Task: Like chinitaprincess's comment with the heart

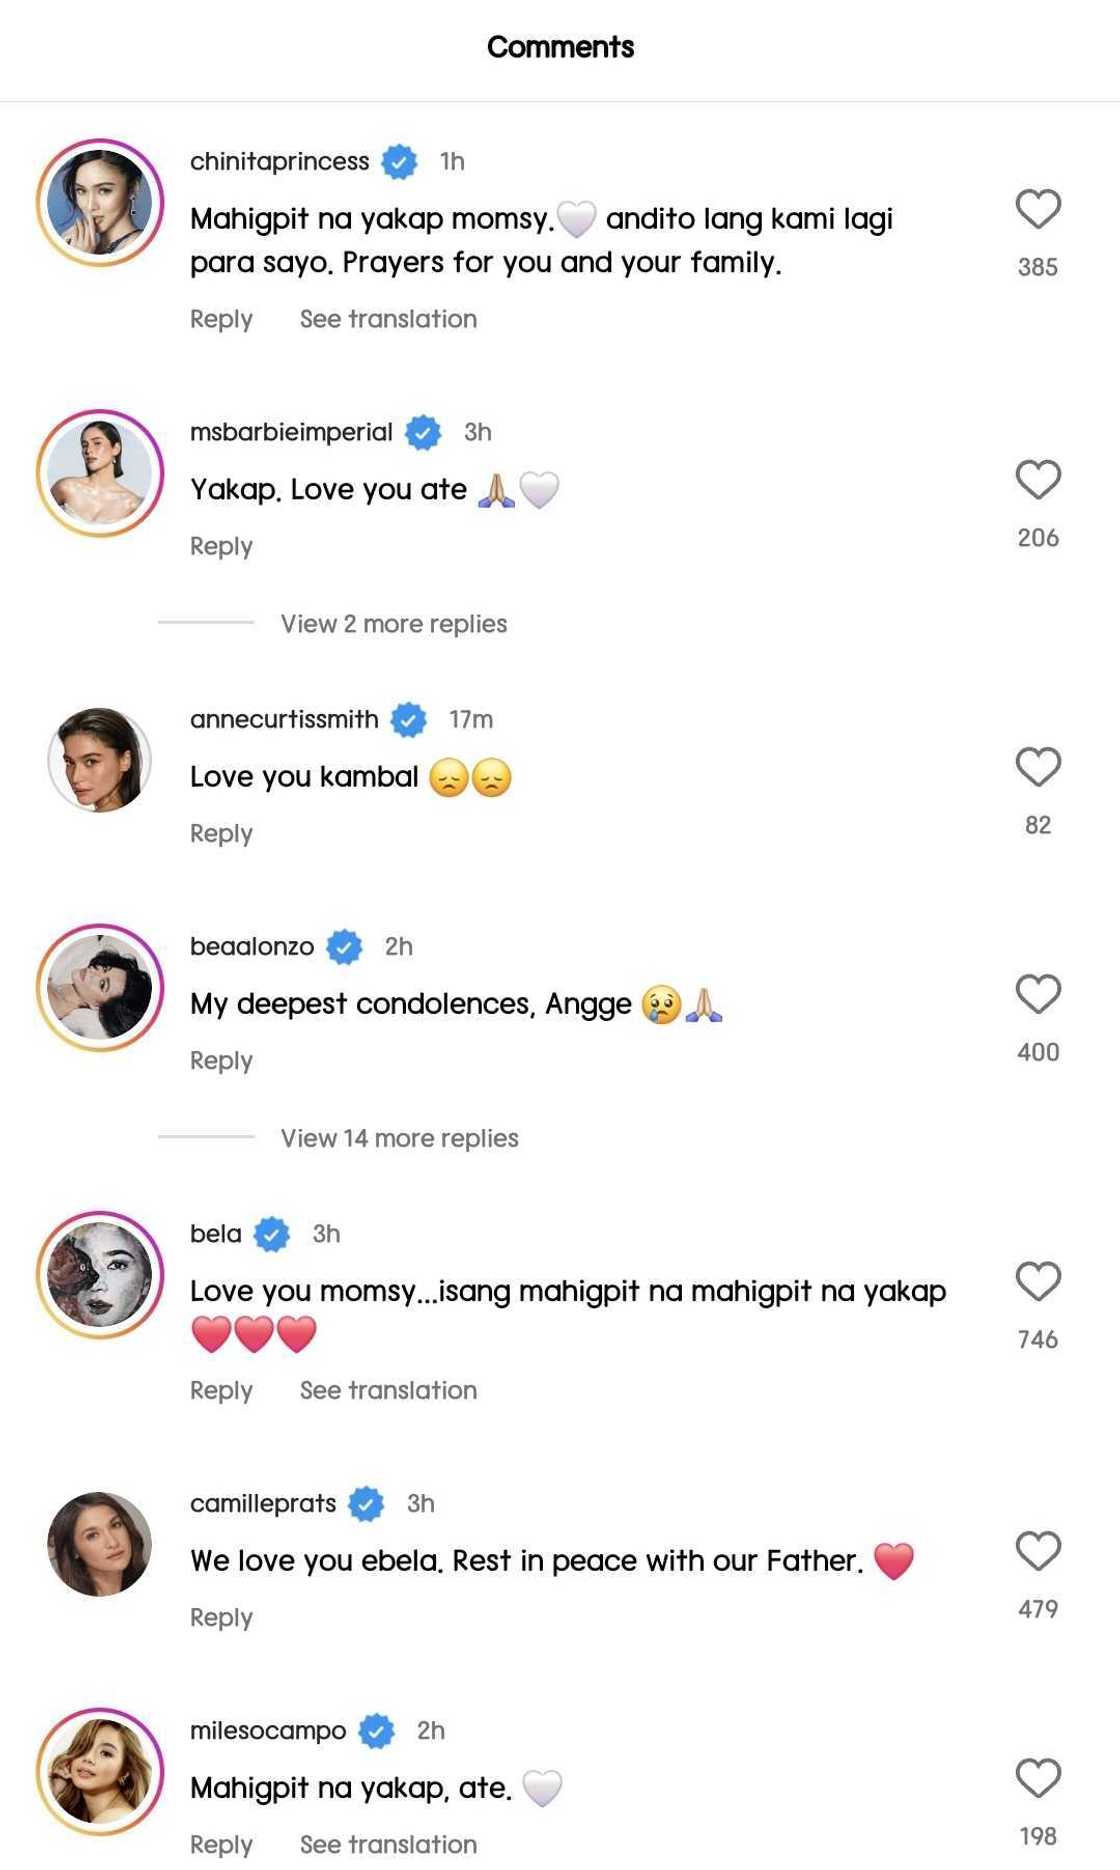Action: [1037, 209]
